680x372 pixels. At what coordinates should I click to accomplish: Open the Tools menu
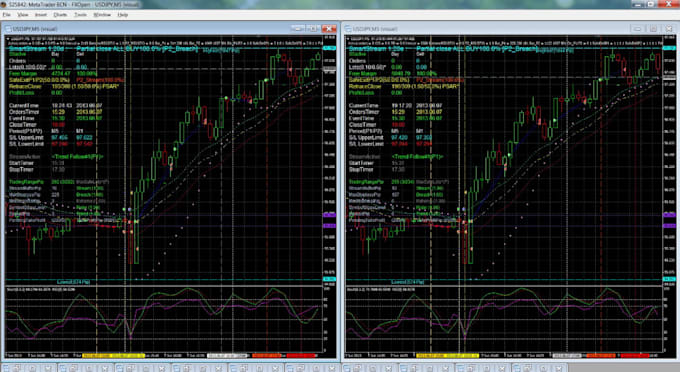pos(80,15)
